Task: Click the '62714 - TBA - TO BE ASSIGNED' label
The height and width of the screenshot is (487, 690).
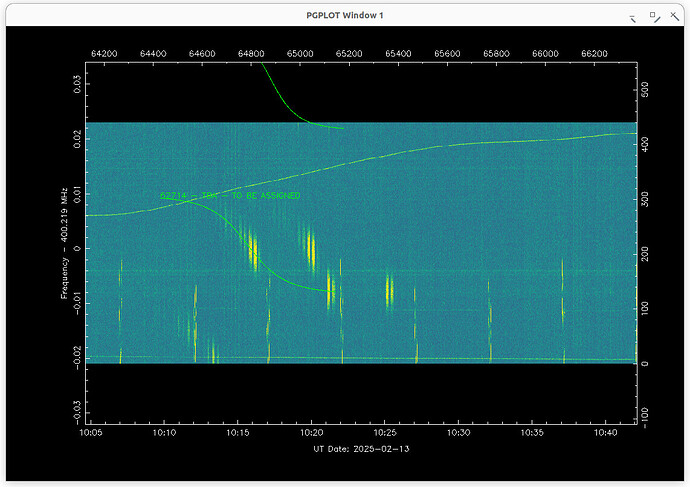Action: (x=229, y=196)
